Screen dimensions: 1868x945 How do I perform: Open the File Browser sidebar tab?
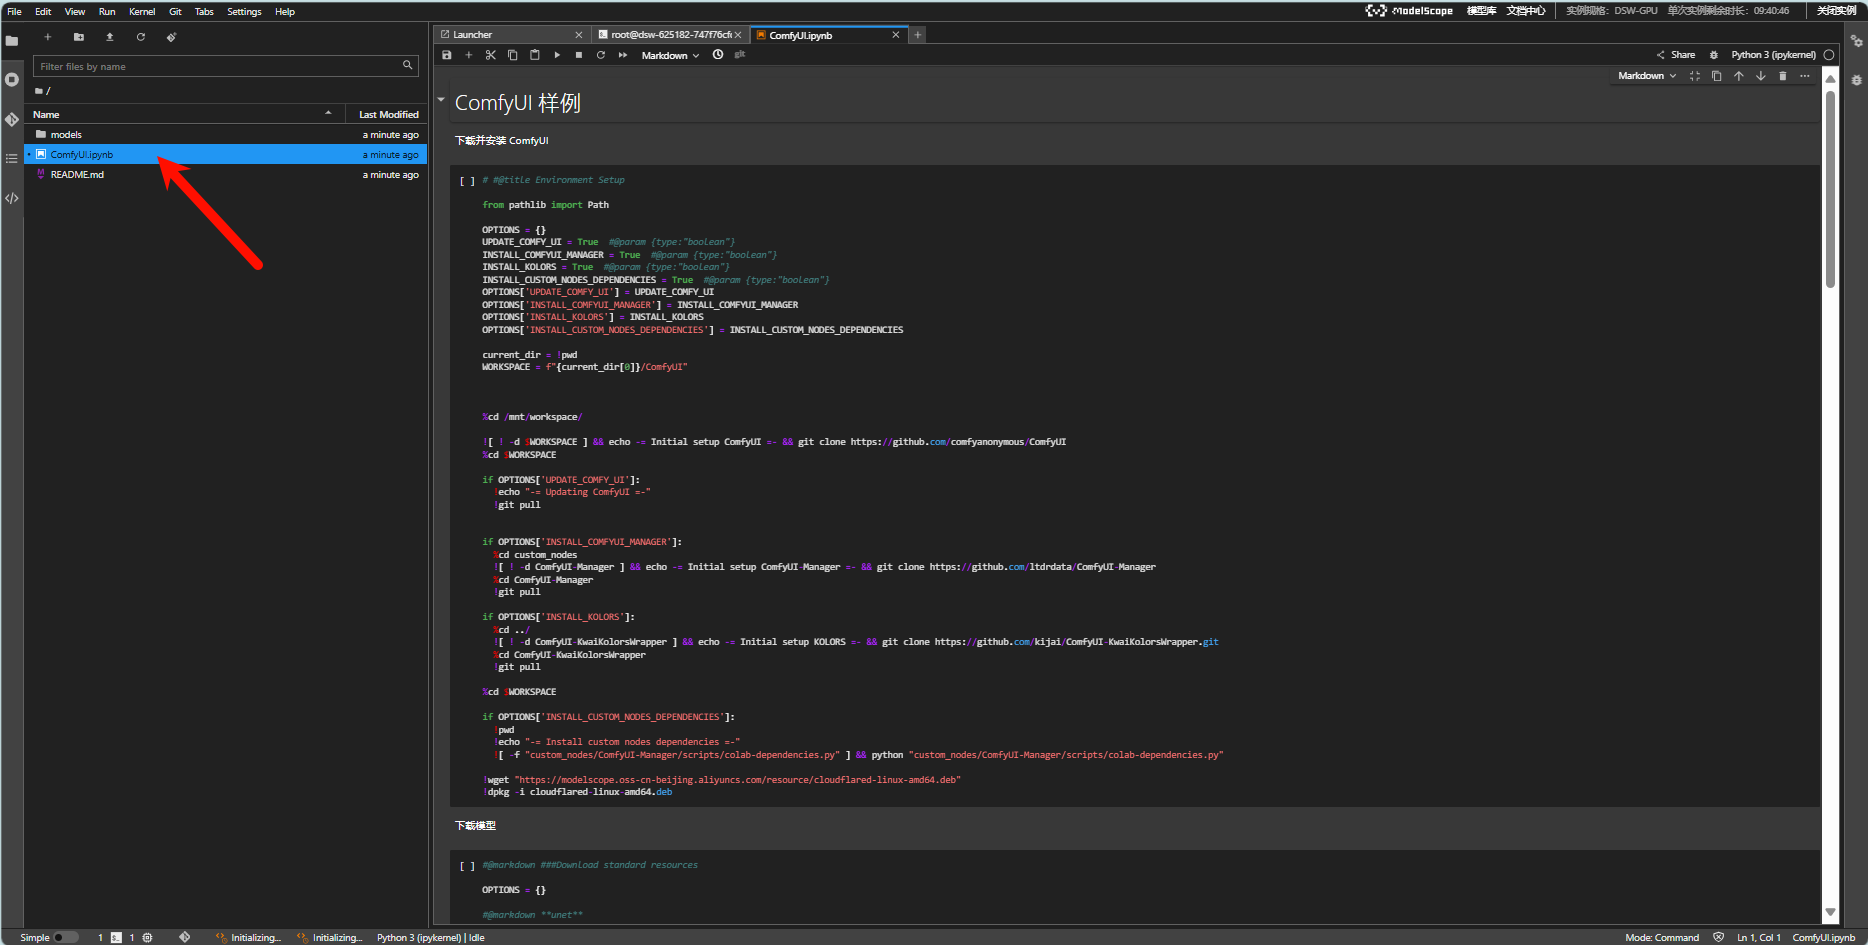12,41
